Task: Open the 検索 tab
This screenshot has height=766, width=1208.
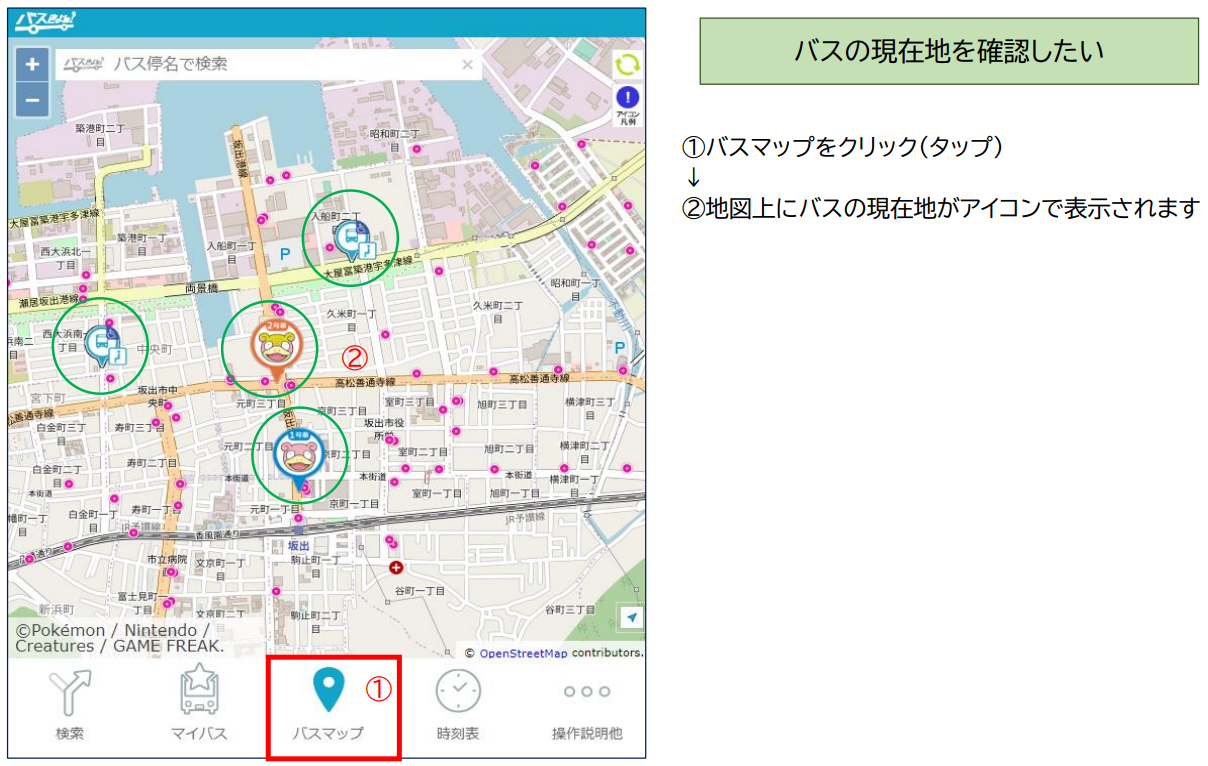Action: [x=69, y=705]
